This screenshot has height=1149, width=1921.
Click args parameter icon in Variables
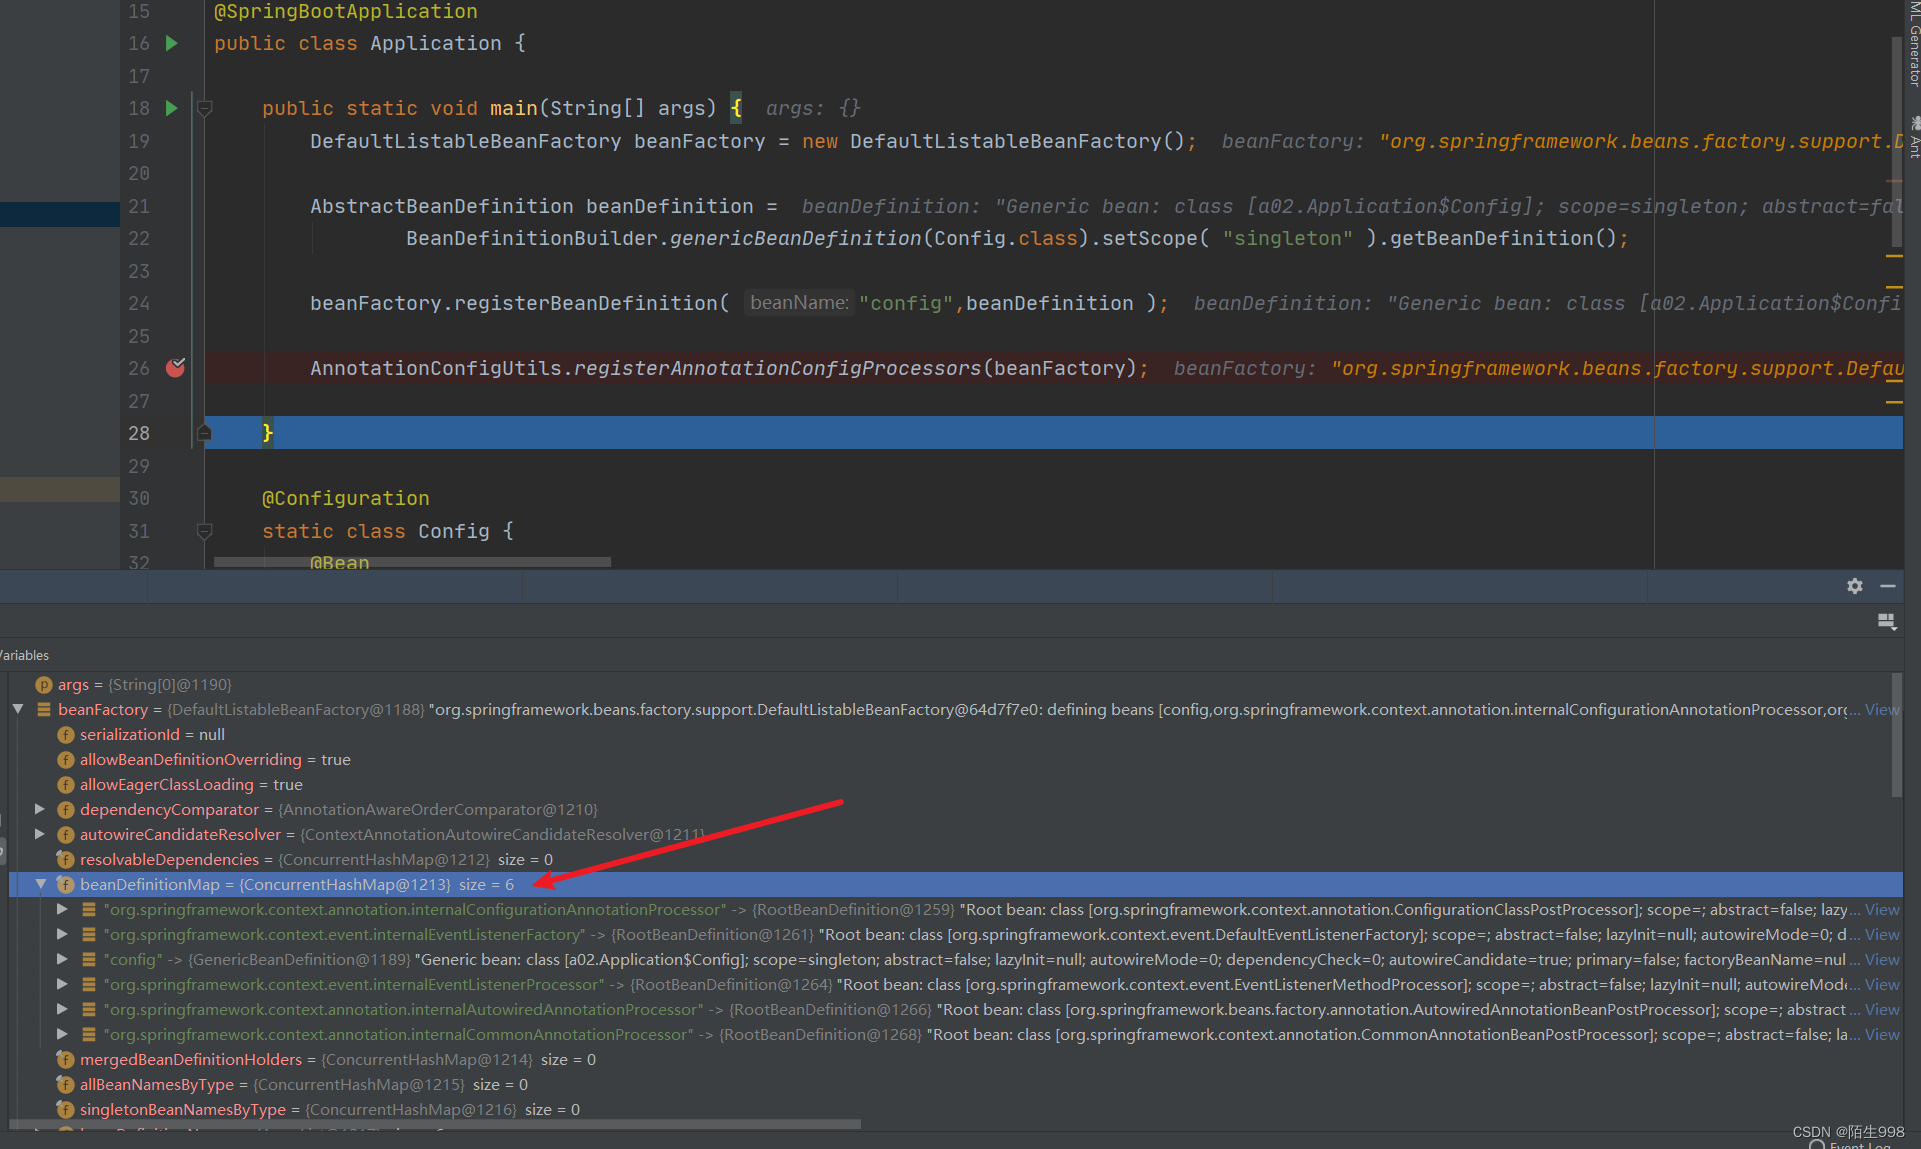click(43, 684)
